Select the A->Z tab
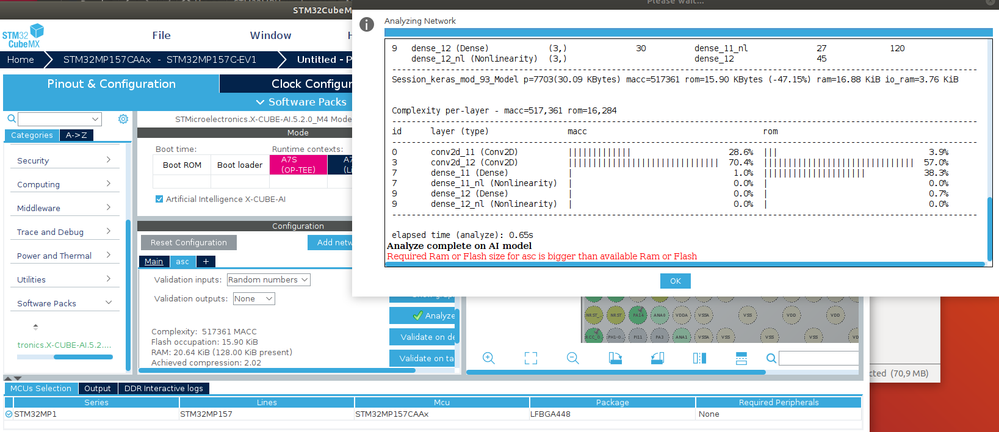 pyautogui.click(x=76, y=135)
